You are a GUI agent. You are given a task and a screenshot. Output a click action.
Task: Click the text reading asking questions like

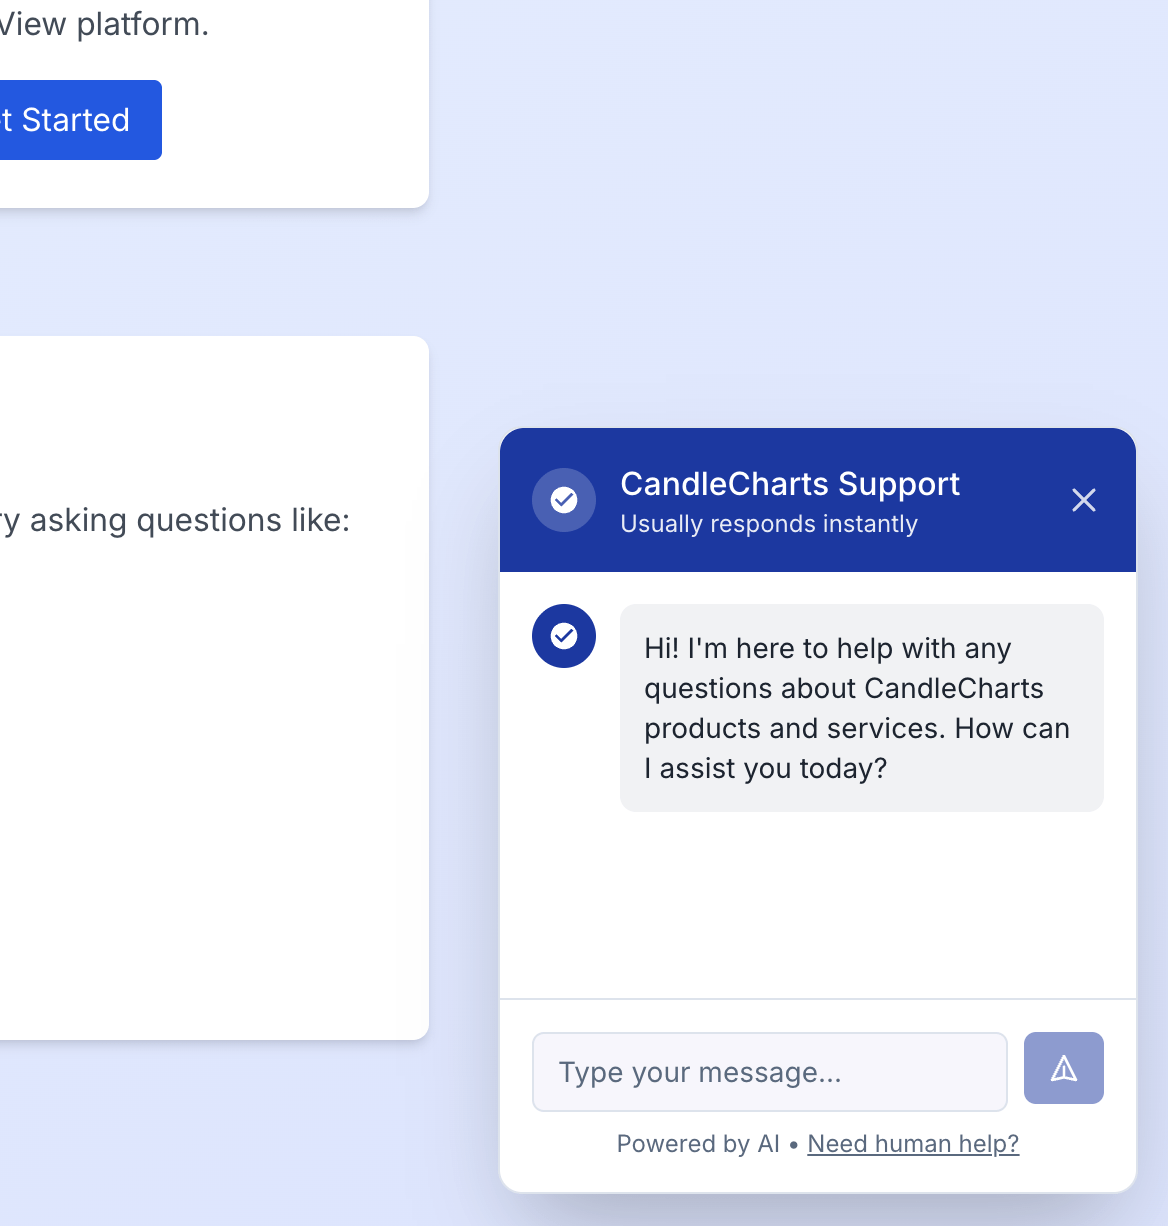175,519
